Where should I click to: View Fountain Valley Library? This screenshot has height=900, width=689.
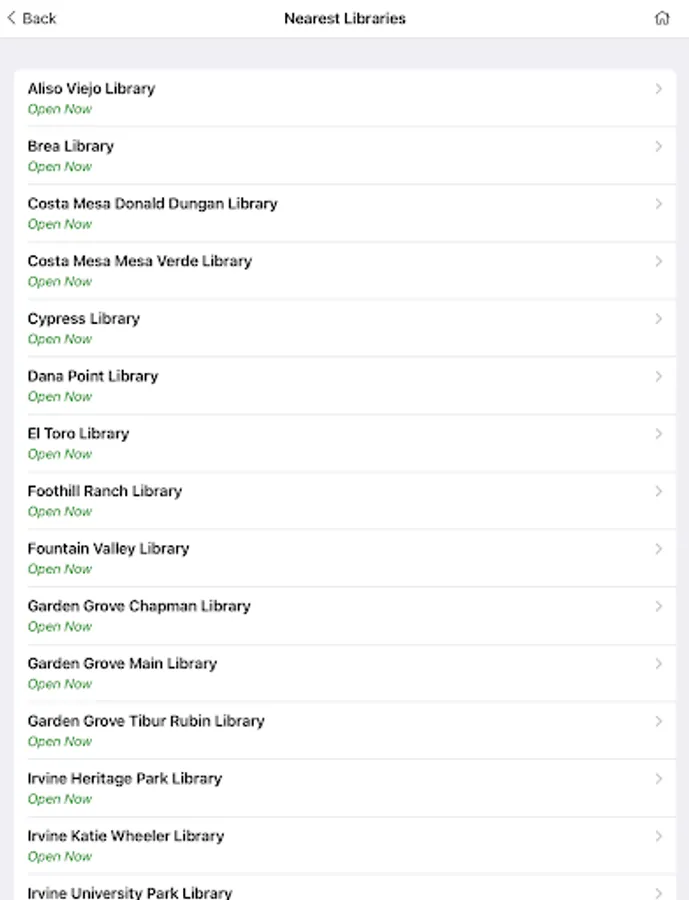pyautogui.click(x=108, y=549)
